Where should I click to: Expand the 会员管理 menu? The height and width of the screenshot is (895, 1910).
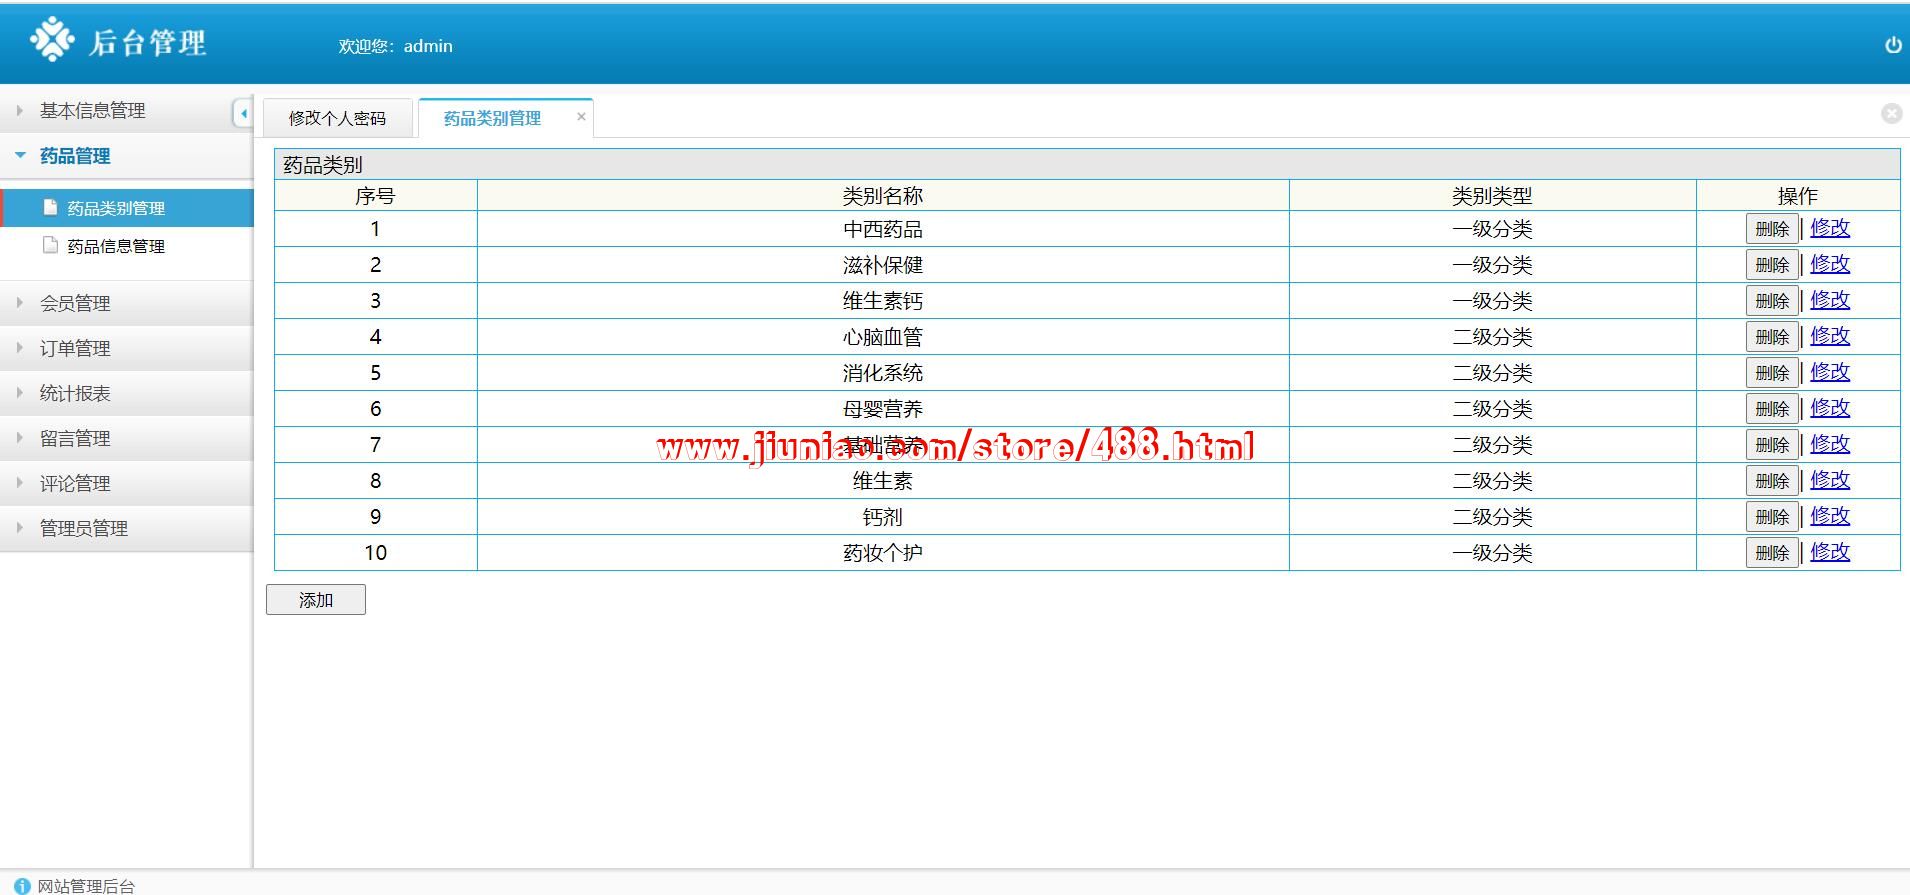[127, 303]
